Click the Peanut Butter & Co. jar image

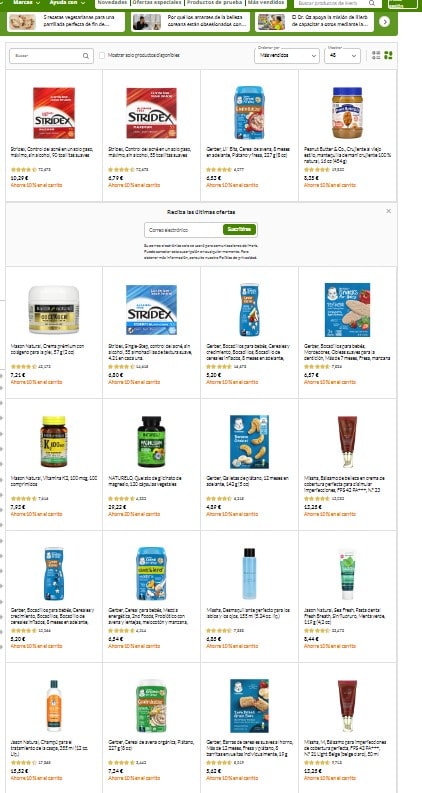pos(347,113)
